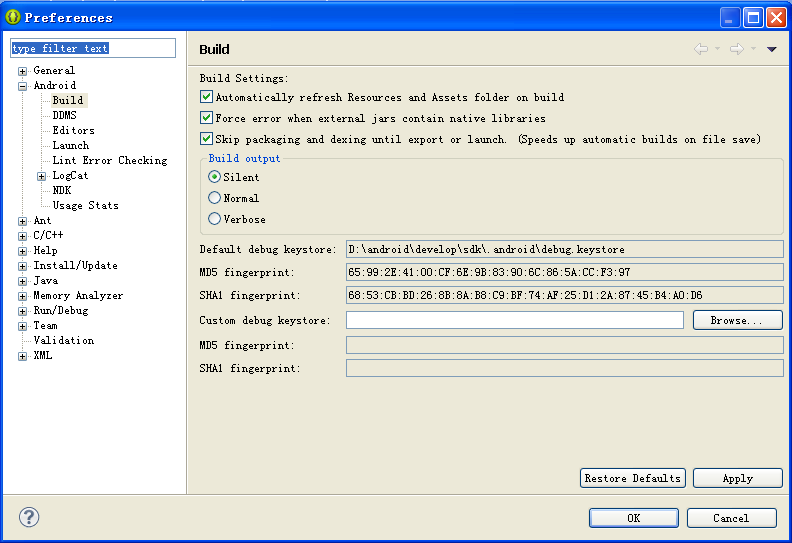792x543 pixels.
Task: Click the default MD5 fingerprint value field
Action: coord(565,272)
